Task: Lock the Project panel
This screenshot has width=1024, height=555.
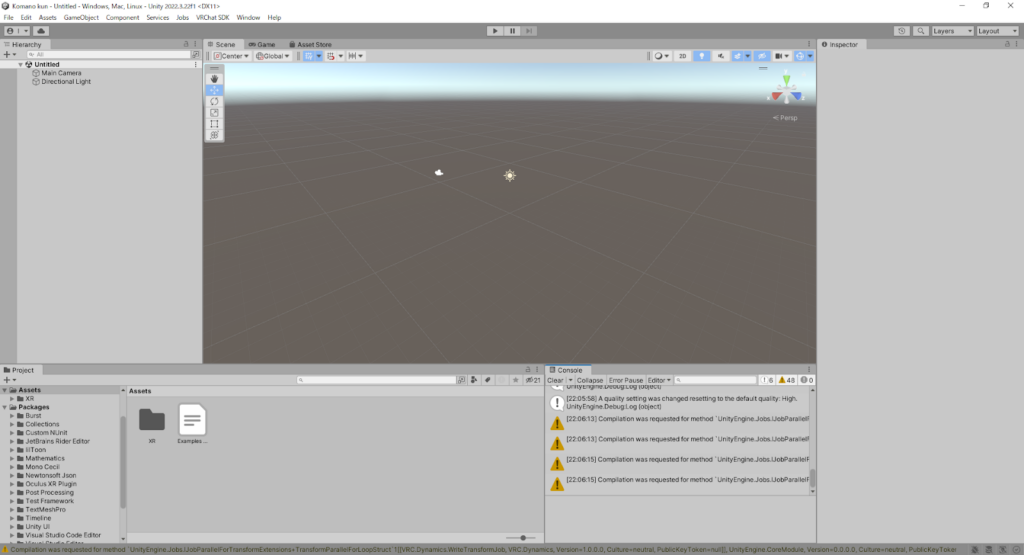Action: coord(528,370)
